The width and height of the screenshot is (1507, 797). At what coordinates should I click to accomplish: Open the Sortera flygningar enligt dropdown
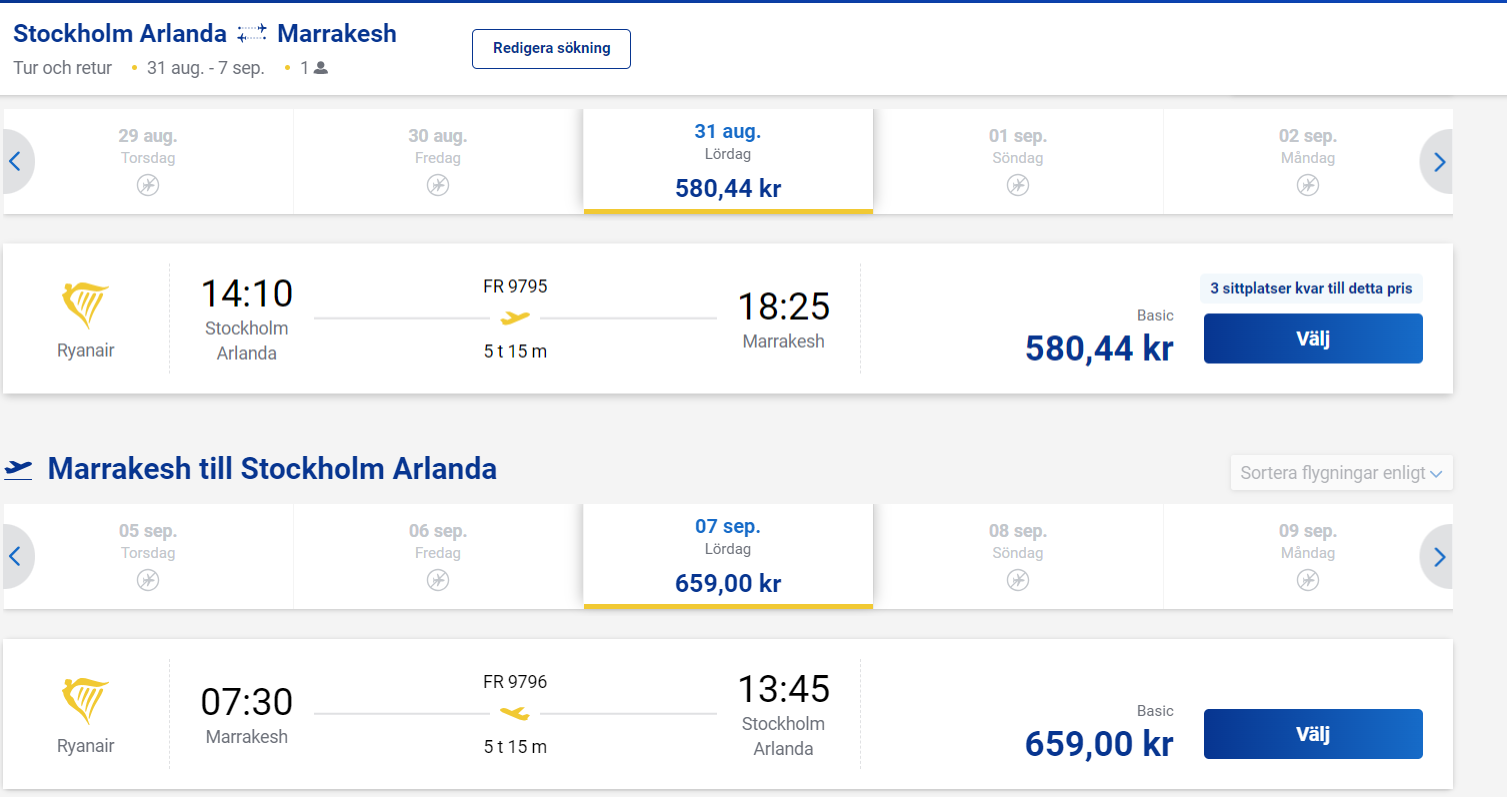click(x=1341, y=473)
